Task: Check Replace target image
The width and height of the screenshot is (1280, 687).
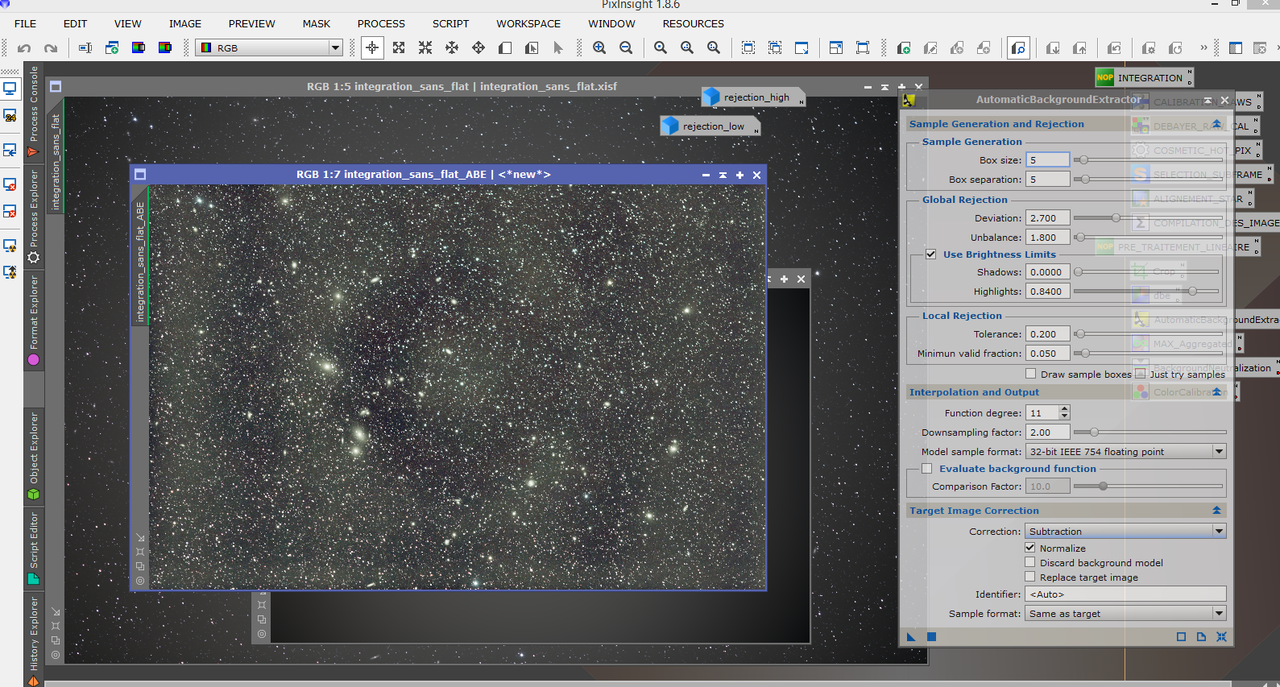Action: pyautogui.click(x=1031, y=577)
